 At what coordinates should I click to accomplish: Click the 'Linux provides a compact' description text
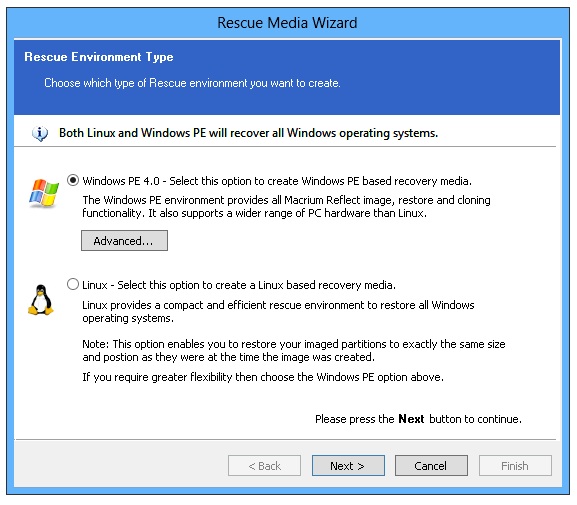pos(278,311)
